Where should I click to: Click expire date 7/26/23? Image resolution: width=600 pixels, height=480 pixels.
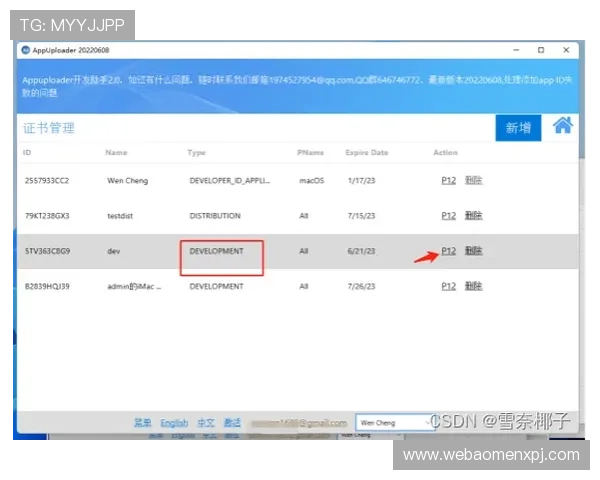pyautogui.click(x=361, y=286)
